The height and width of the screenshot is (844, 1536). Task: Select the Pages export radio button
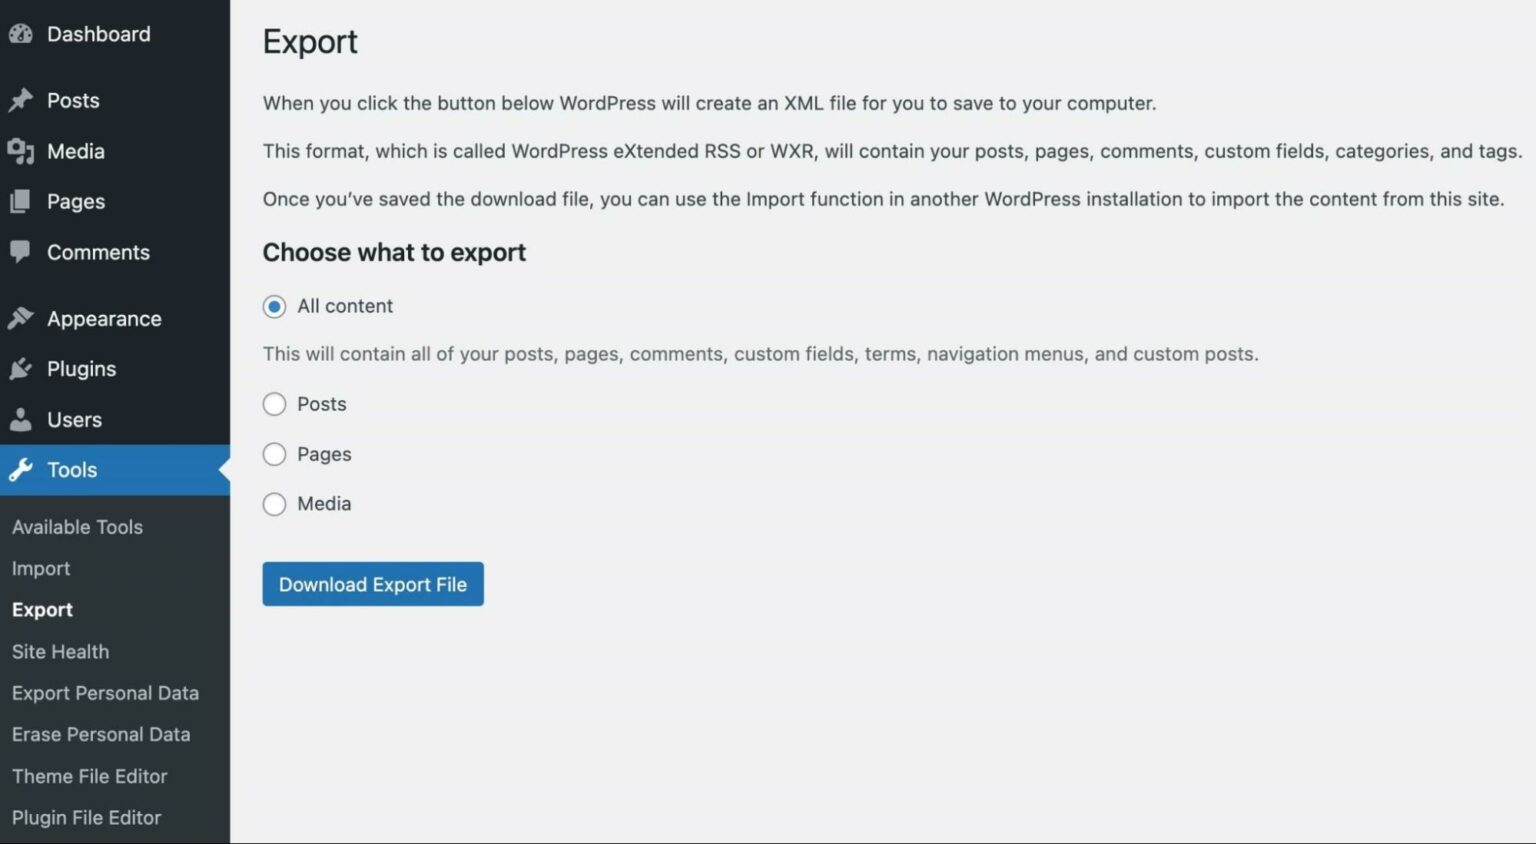click(x=274, y=454)
